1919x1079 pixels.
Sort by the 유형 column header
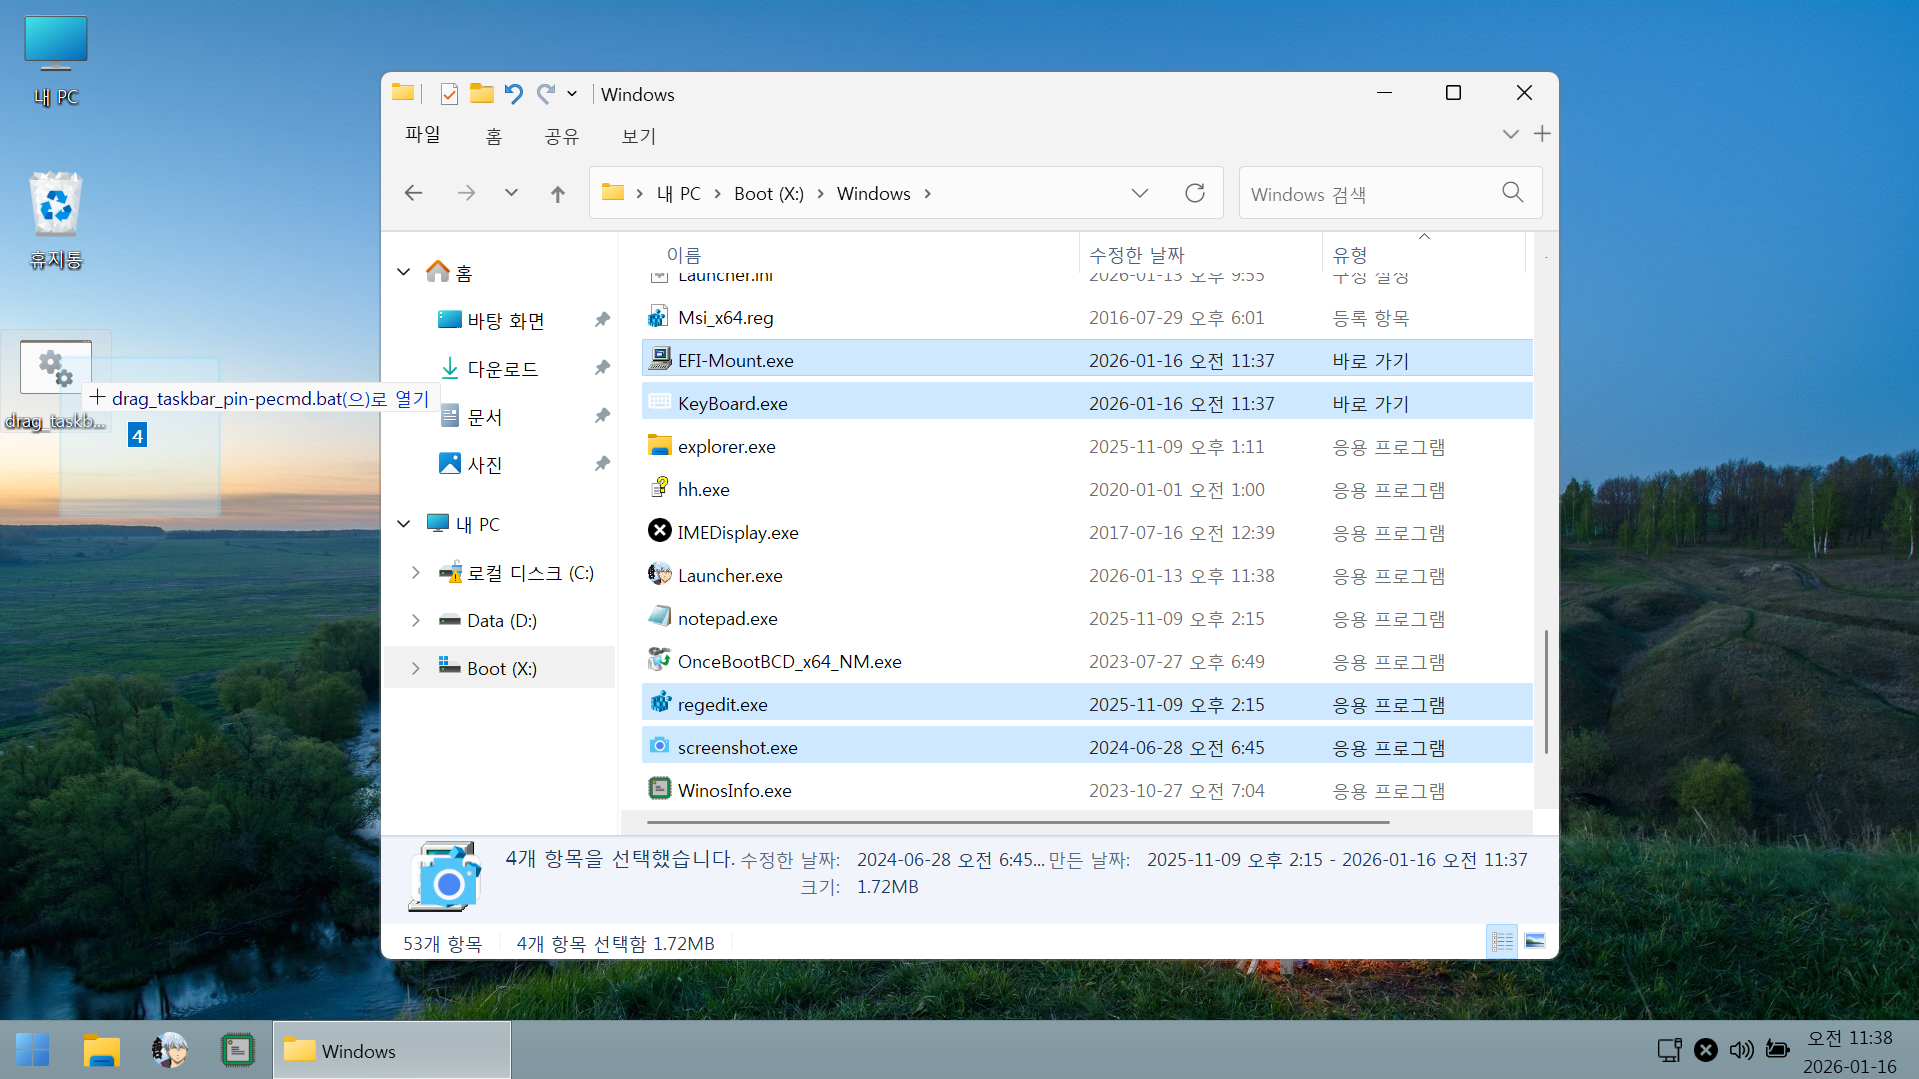(1350, 255)
